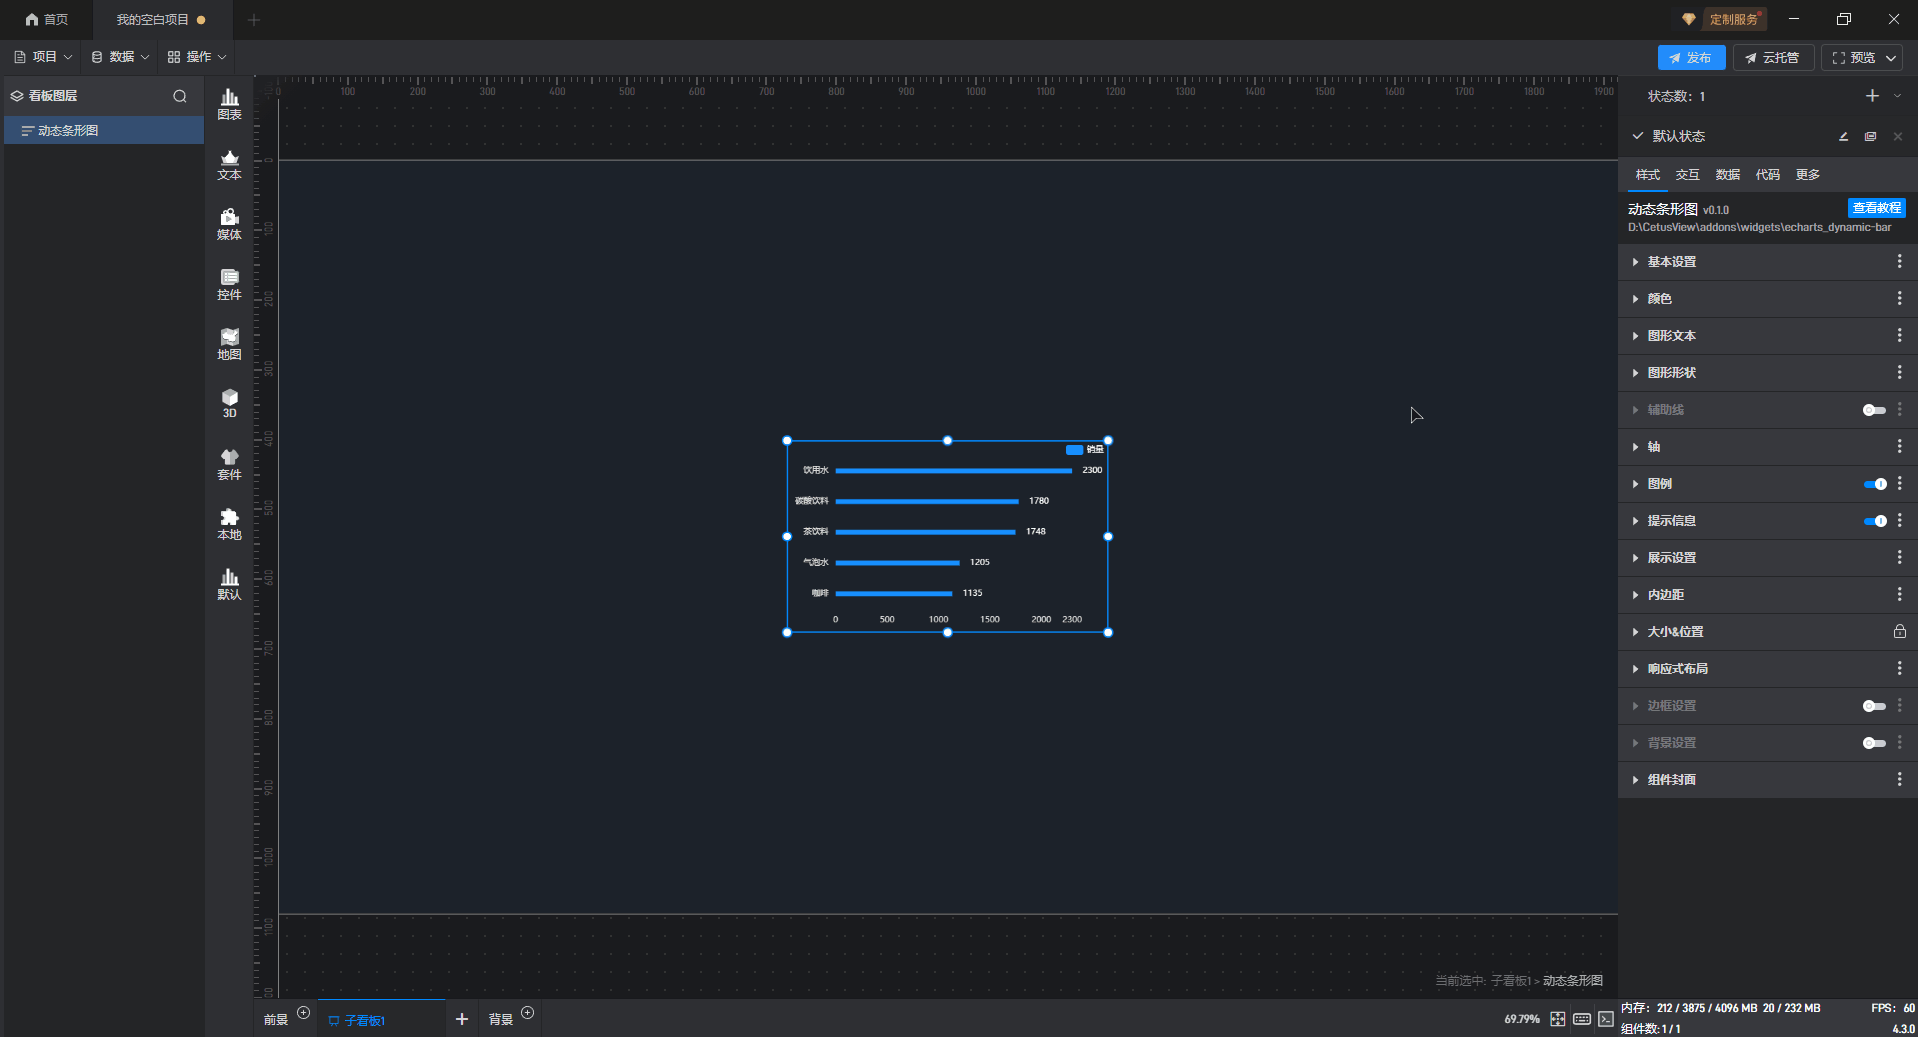Enable the 背景设置 background toggle
The width and height of the screenshot is (1918, 1037).
point(1874,743)
